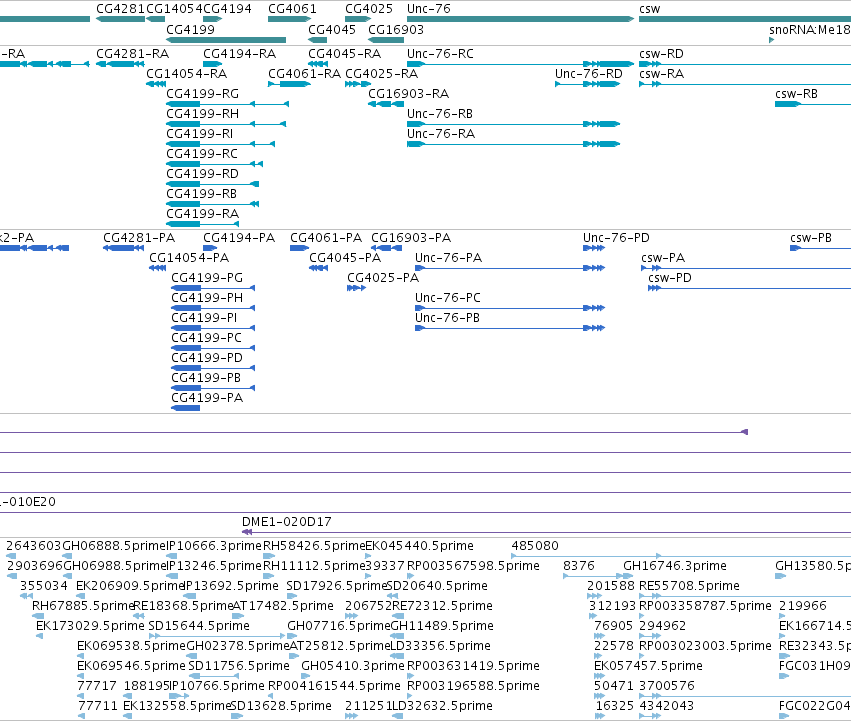
Task: Click the CG4281 gene label
Action: tap(120, 9)
